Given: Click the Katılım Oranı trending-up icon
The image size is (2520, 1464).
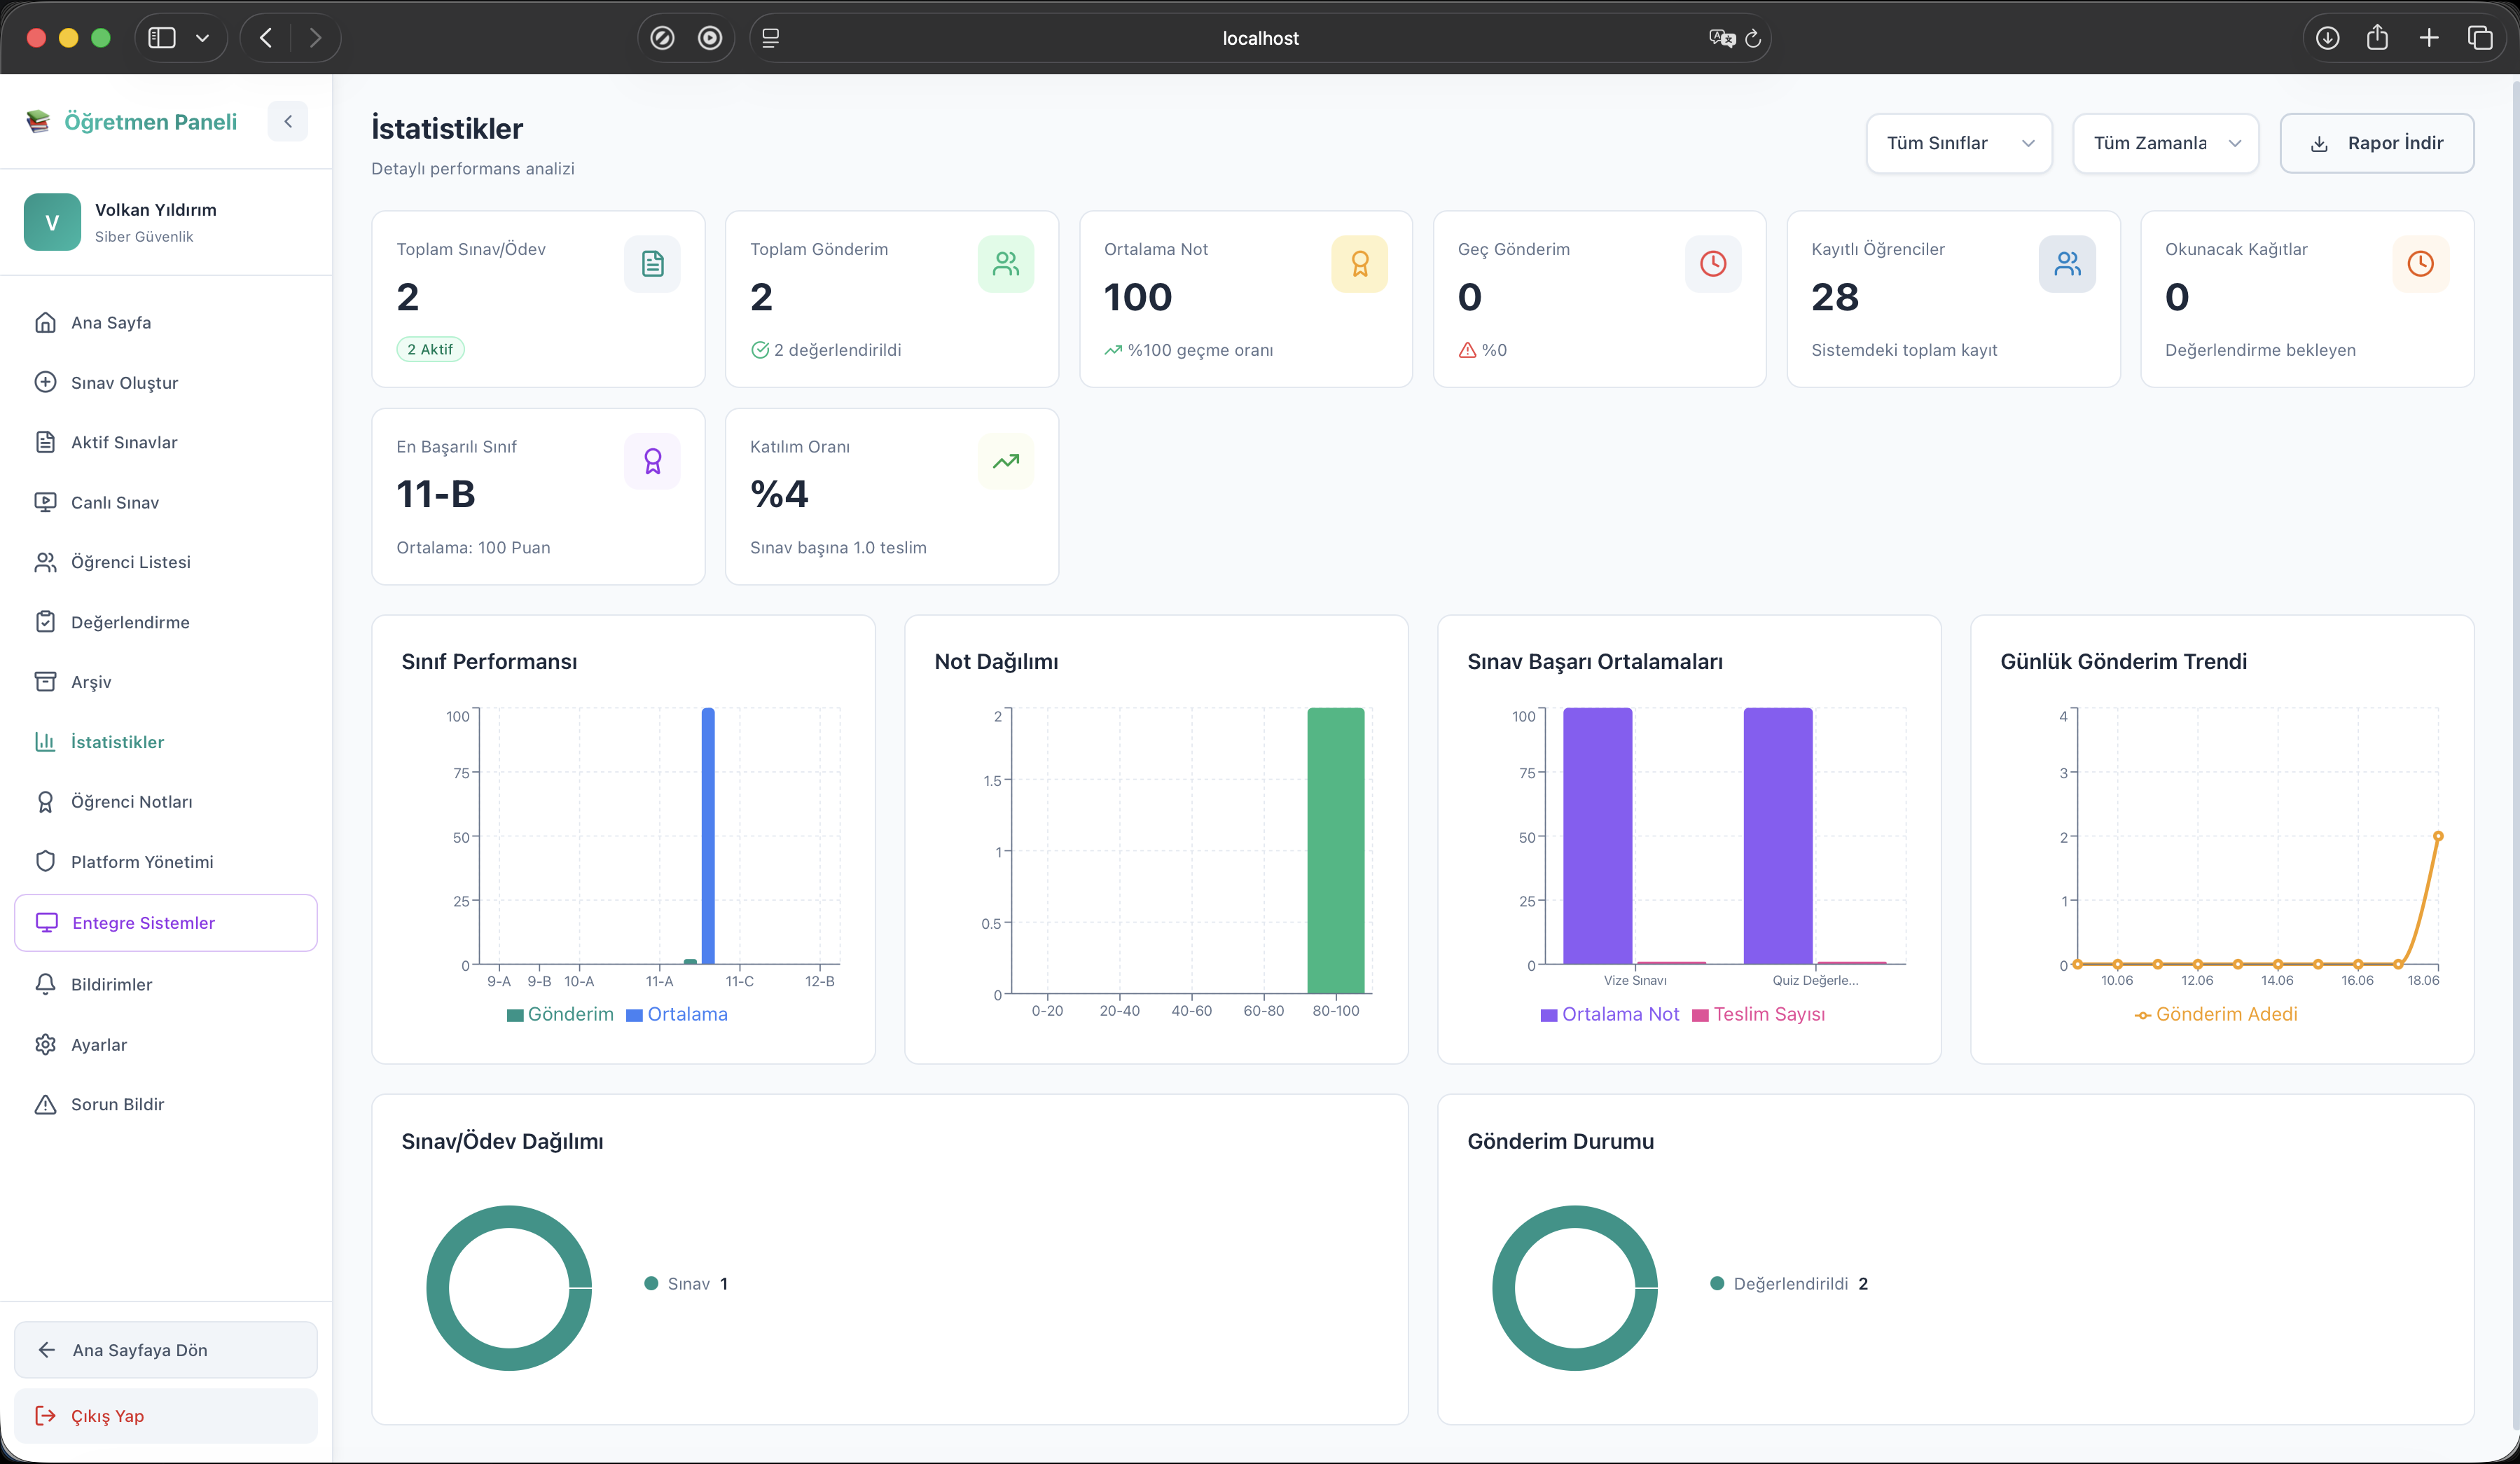Looking at the screenshot, I should [1006, 461].
